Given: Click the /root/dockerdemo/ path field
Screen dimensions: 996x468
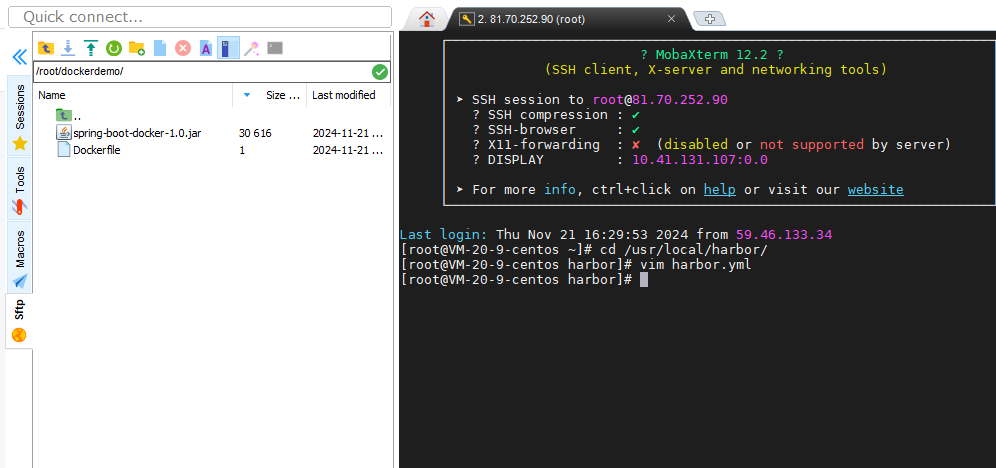Looking at the screenshot, I should point(202,72).
